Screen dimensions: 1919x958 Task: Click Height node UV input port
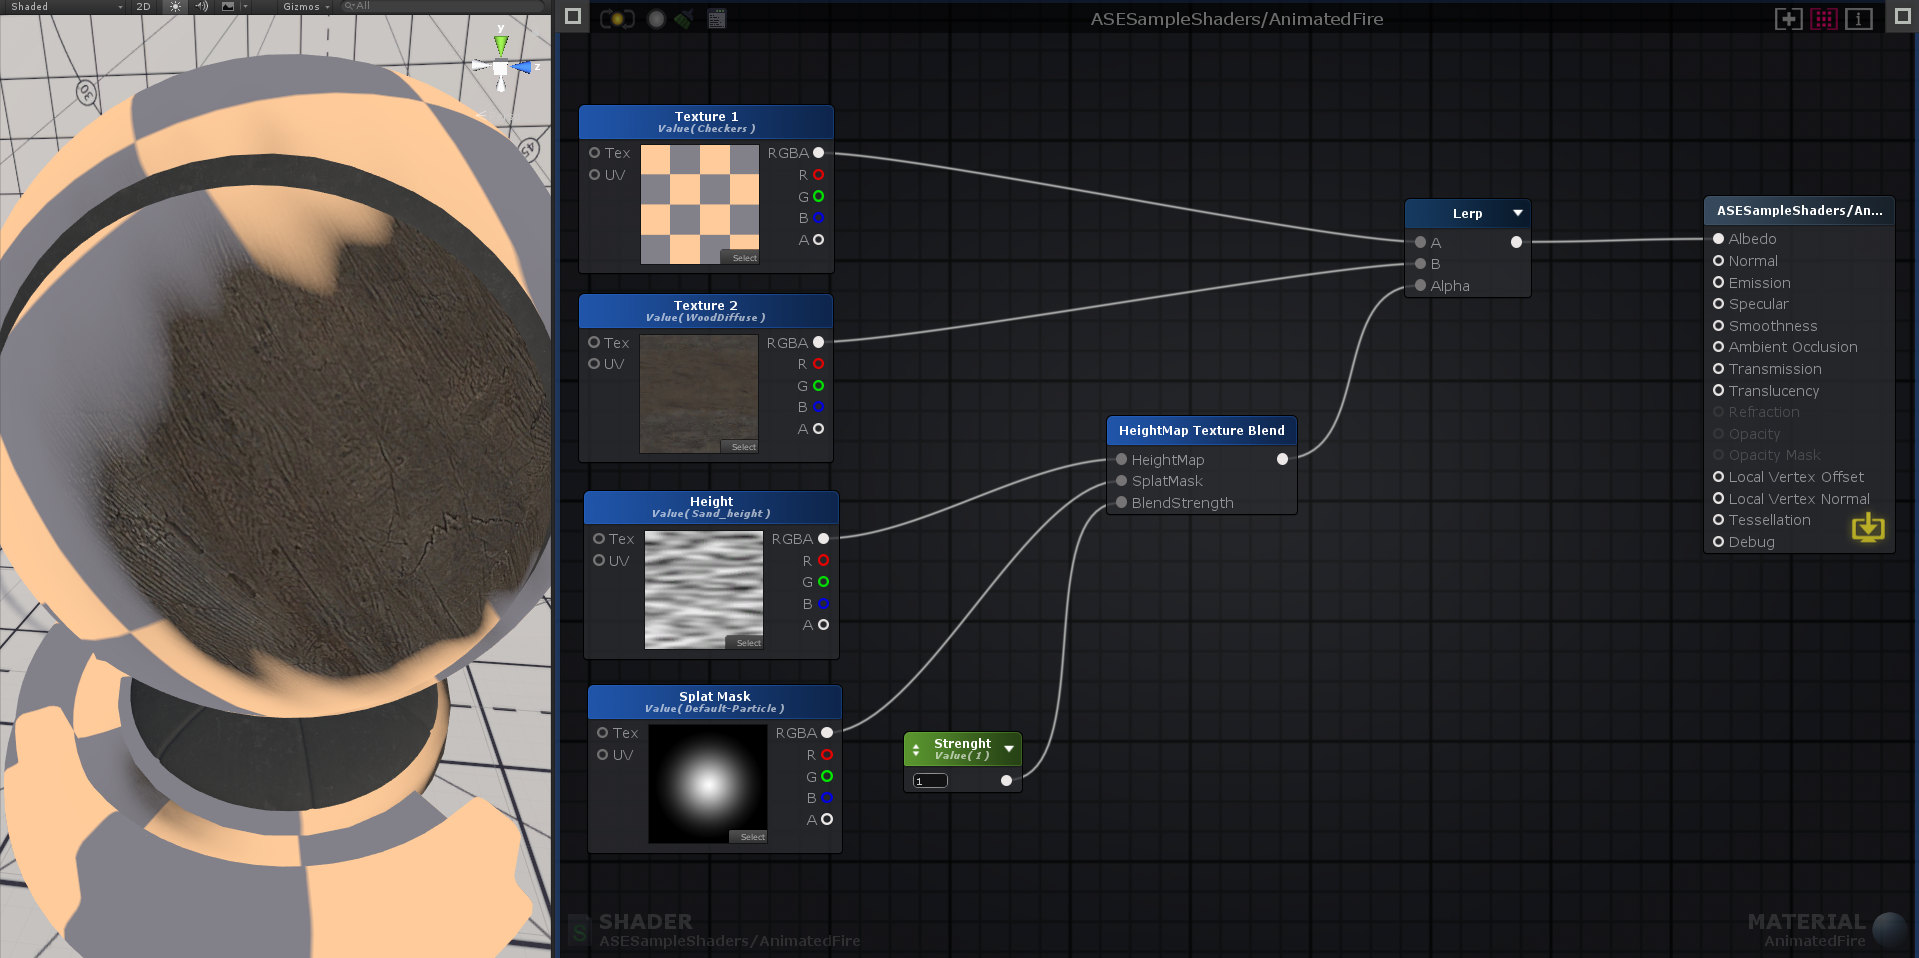(599, 560)
